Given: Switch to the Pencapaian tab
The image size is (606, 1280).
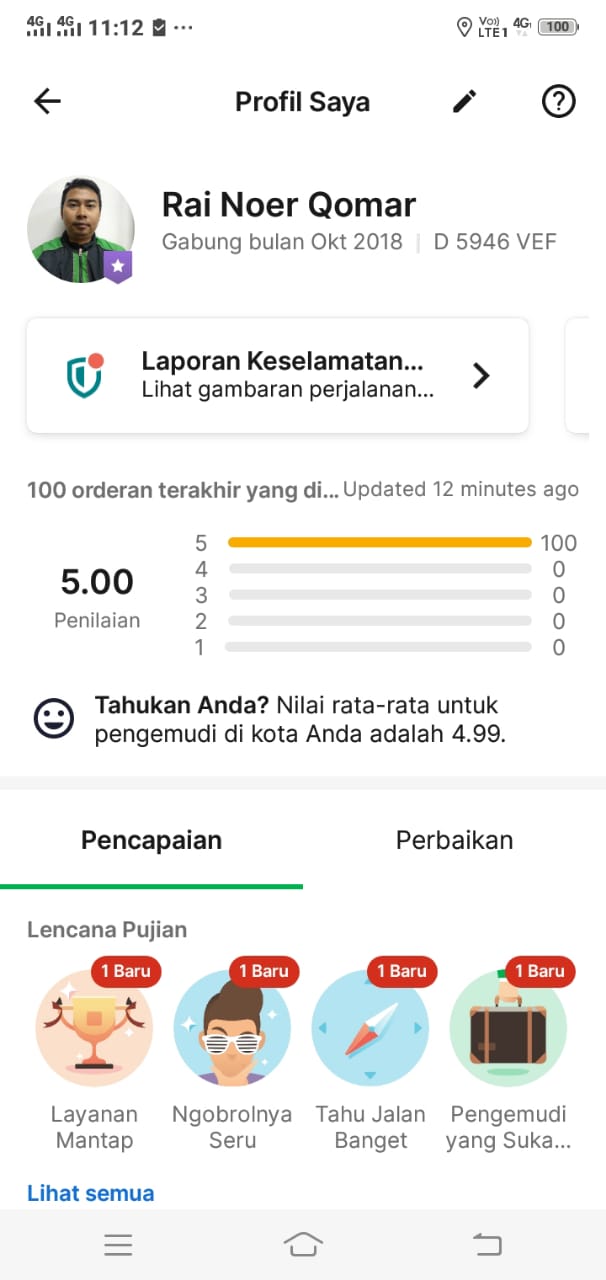Looking at the screenshot, I should (x=151, y=840).
